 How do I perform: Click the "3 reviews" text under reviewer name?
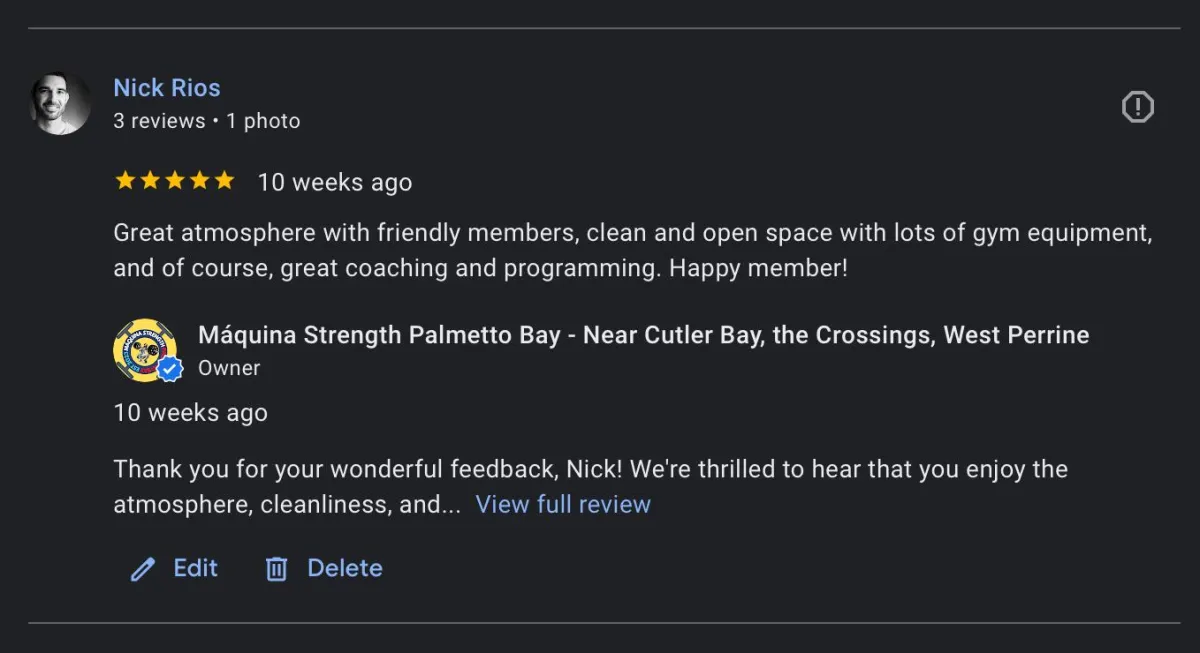tap(158, 121)
